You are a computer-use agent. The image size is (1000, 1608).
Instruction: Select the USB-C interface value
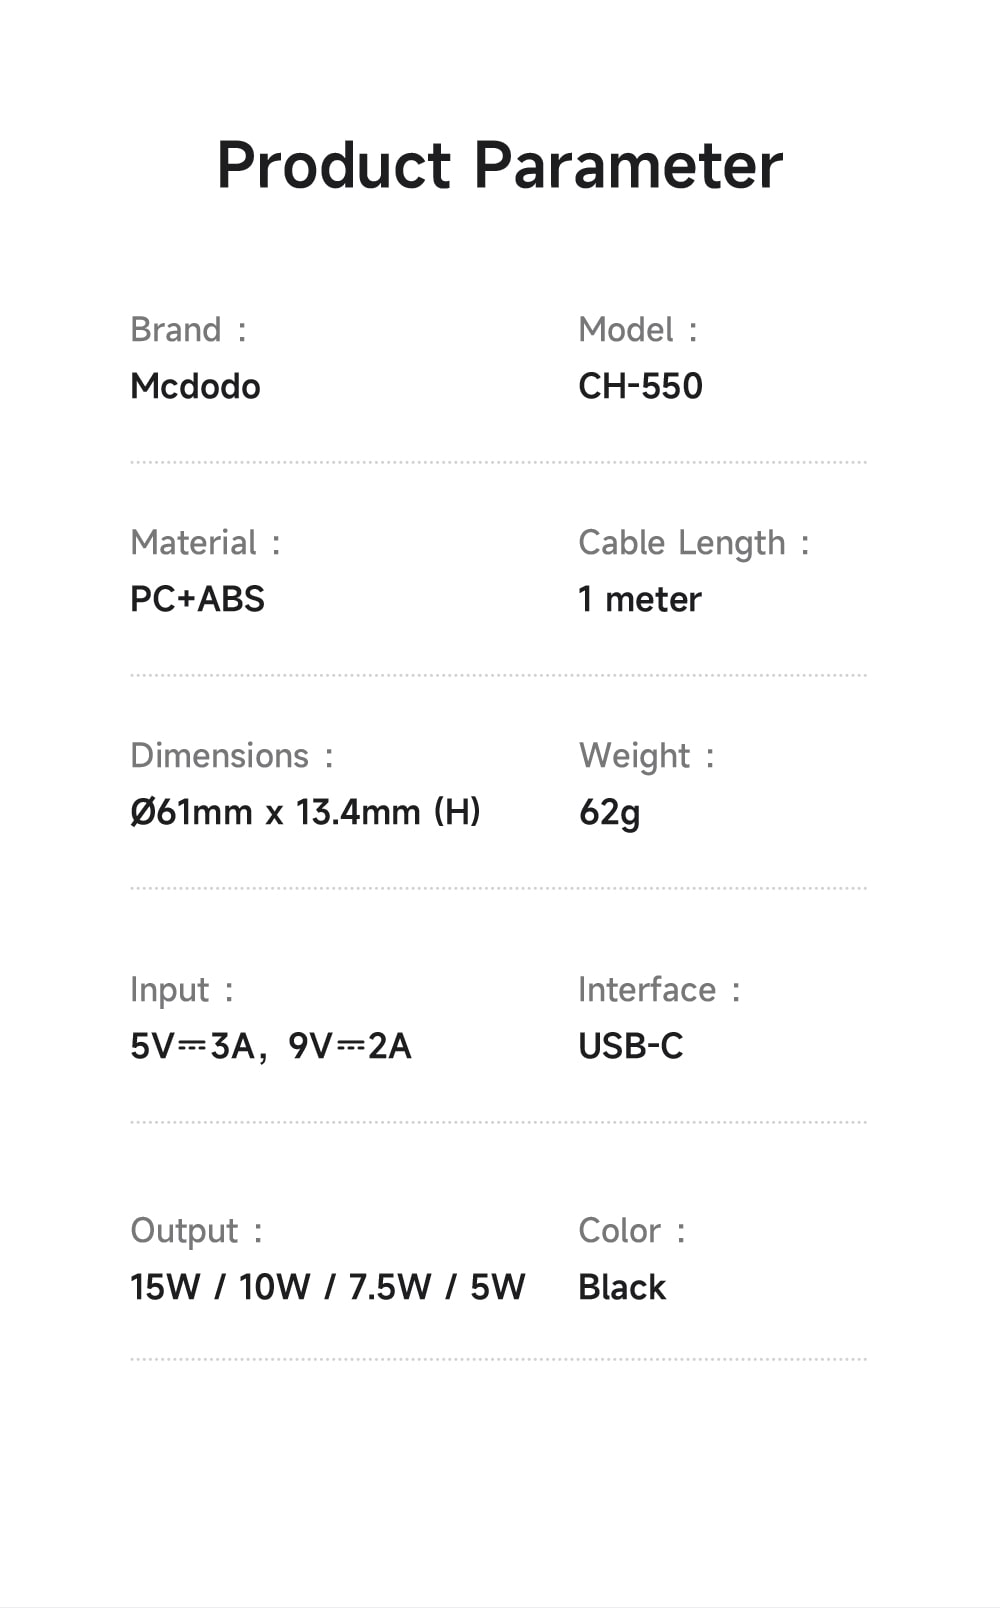click(631, 1046)
